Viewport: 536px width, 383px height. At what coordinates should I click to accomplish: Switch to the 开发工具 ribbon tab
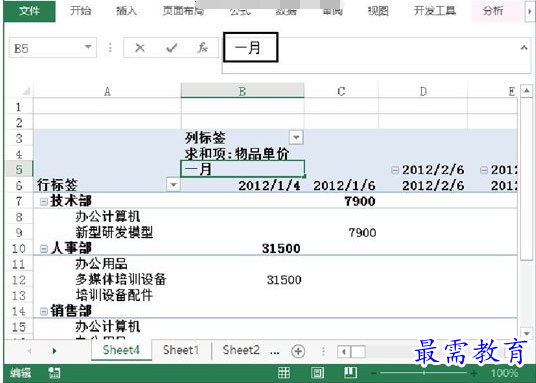coord(435,11)
